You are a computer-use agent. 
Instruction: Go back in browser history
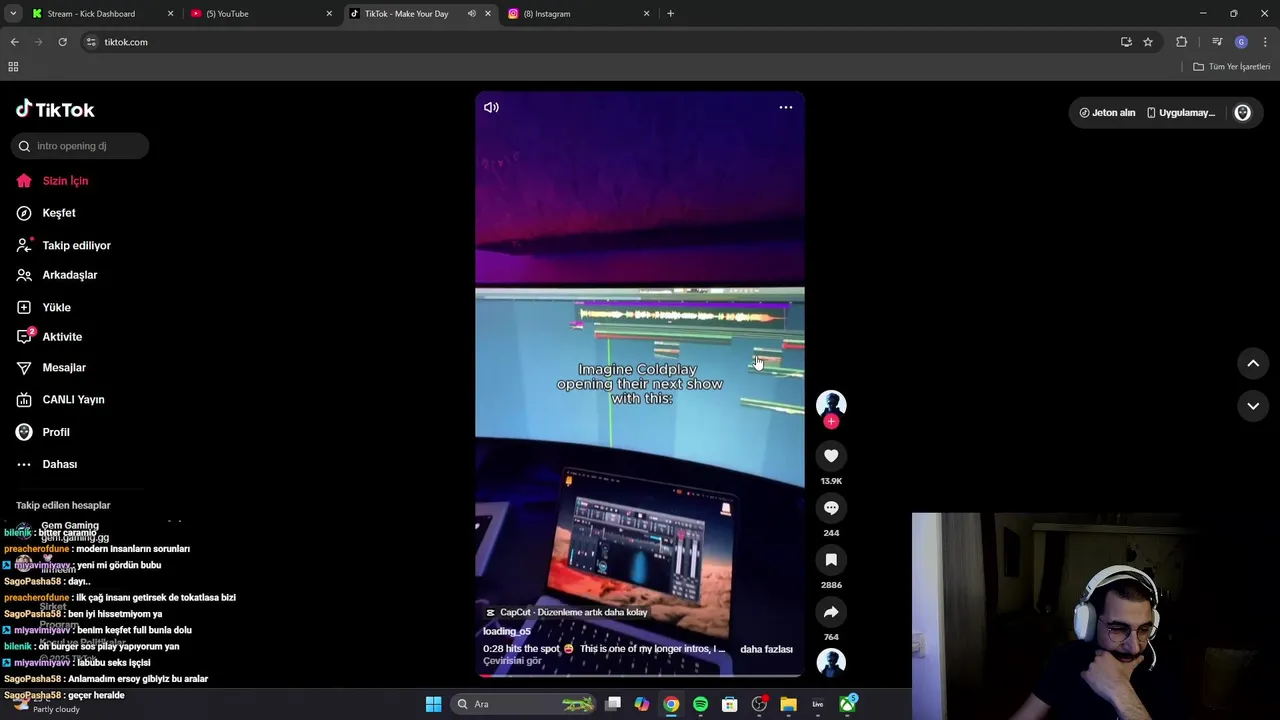tap(14, 42)
